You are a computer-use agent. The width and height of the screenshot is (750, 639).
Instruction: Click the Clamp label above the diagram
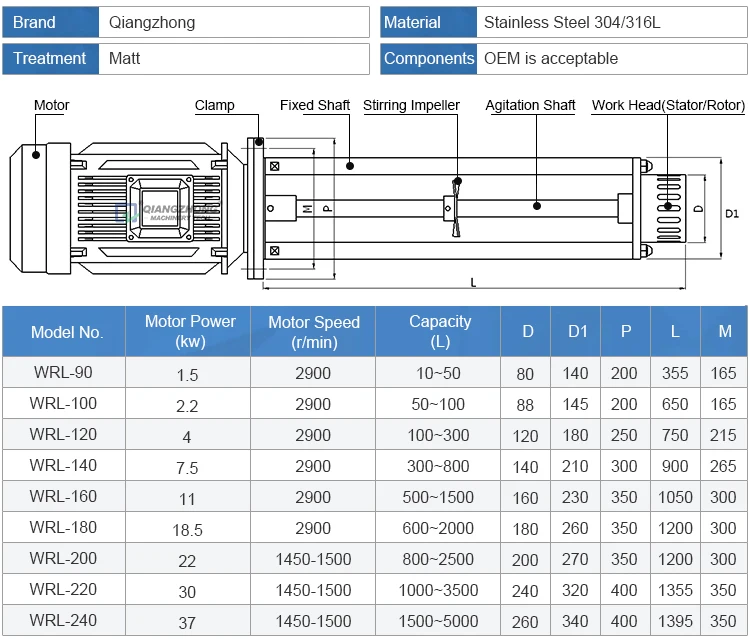tap(214, 105)
